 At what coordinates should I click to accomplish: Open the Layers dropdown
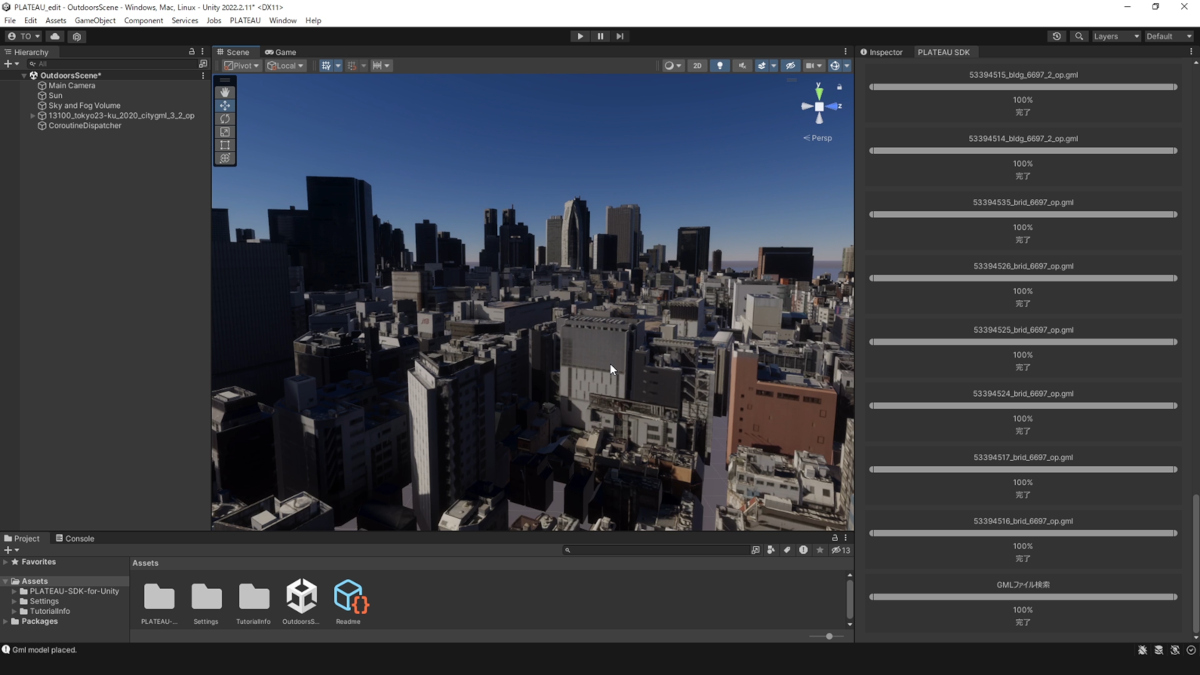pyautogui.click(x=1116, y=36)
